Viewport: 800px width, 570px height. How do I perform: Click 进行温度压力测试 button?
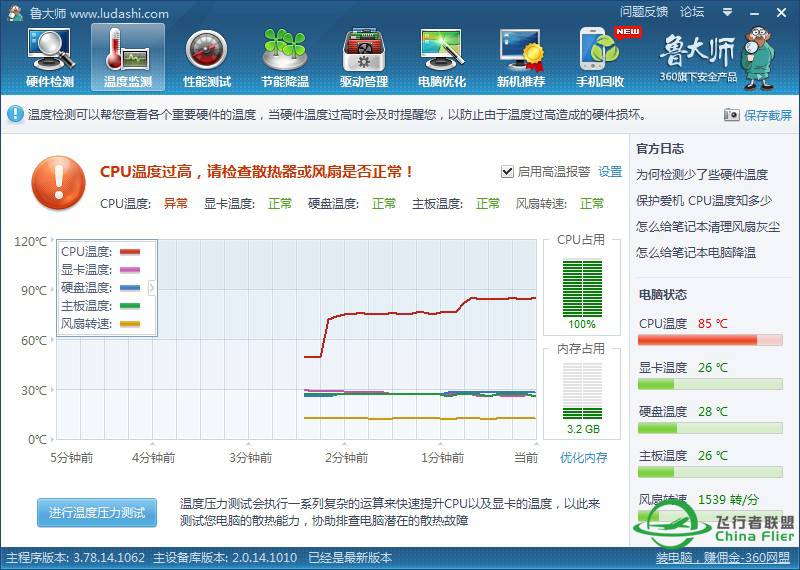click(97, 512)
